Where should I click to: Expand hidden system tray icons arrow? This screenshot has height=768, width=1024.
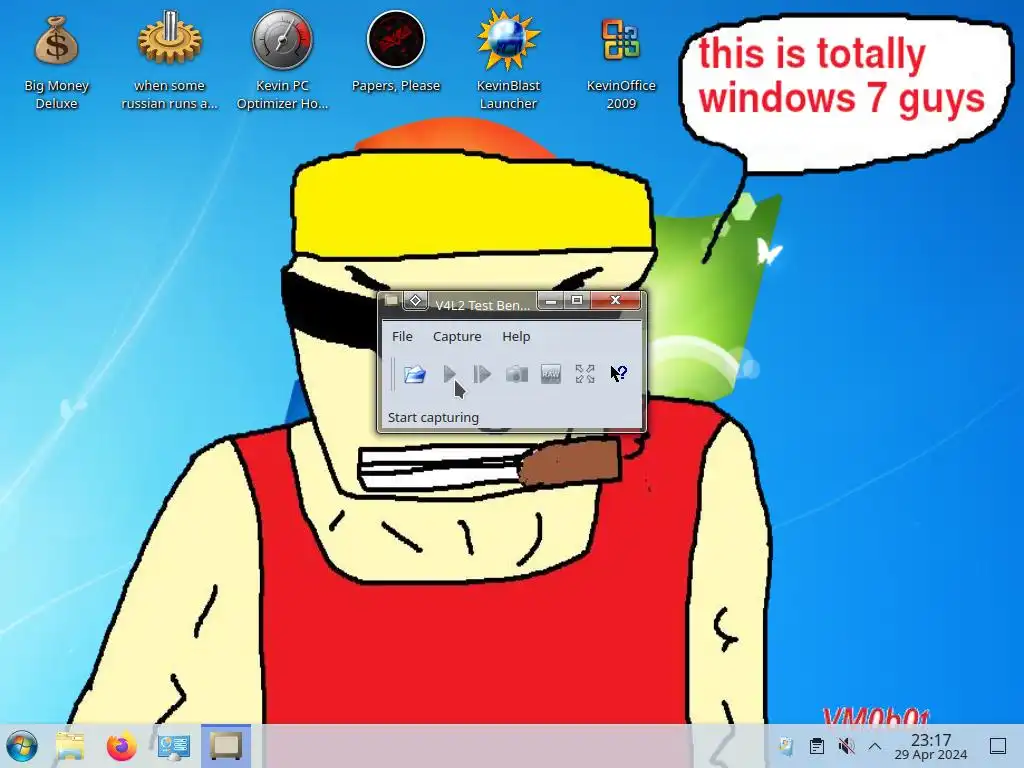(x=875, y=746)
